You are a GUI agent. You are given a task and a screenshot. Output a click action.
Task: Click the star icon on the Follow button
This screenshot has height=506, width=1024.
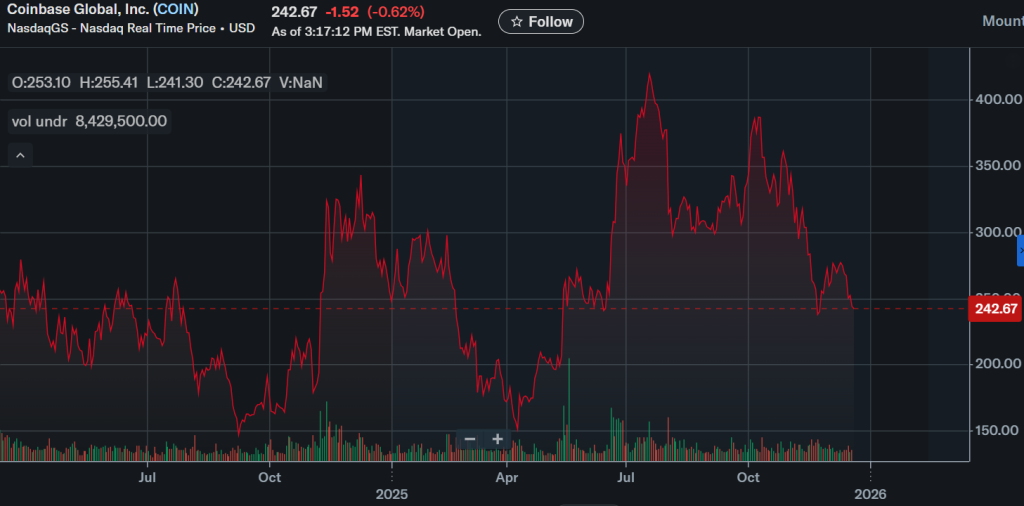click(x=516, y=22)
